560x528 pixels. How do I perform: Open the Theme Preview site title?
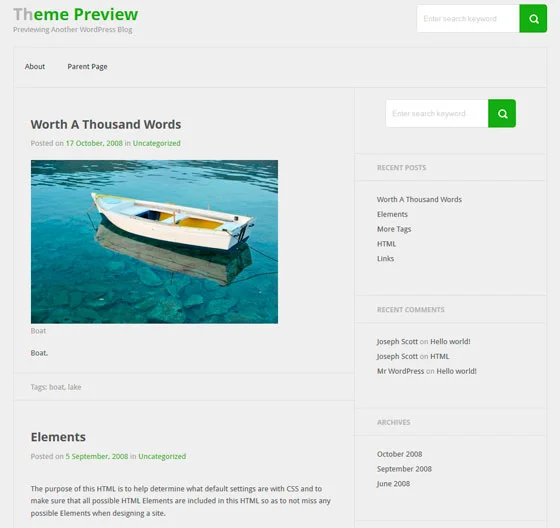coord(75,14)
